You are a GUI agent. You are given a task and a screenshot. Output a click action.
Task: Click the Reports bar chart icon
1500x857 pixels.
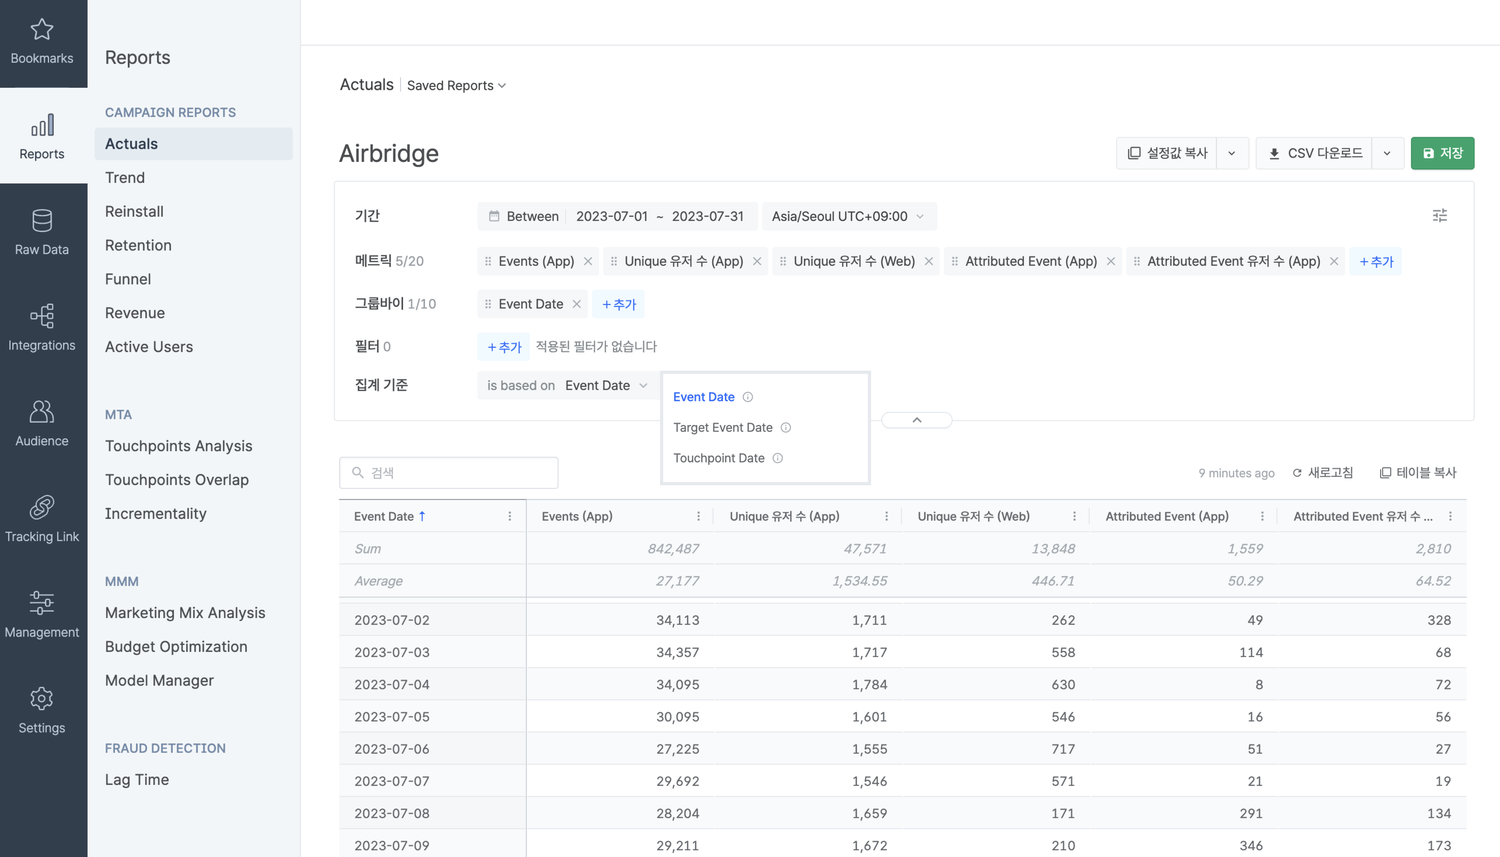pyautogui.click(x=42, y=125)
